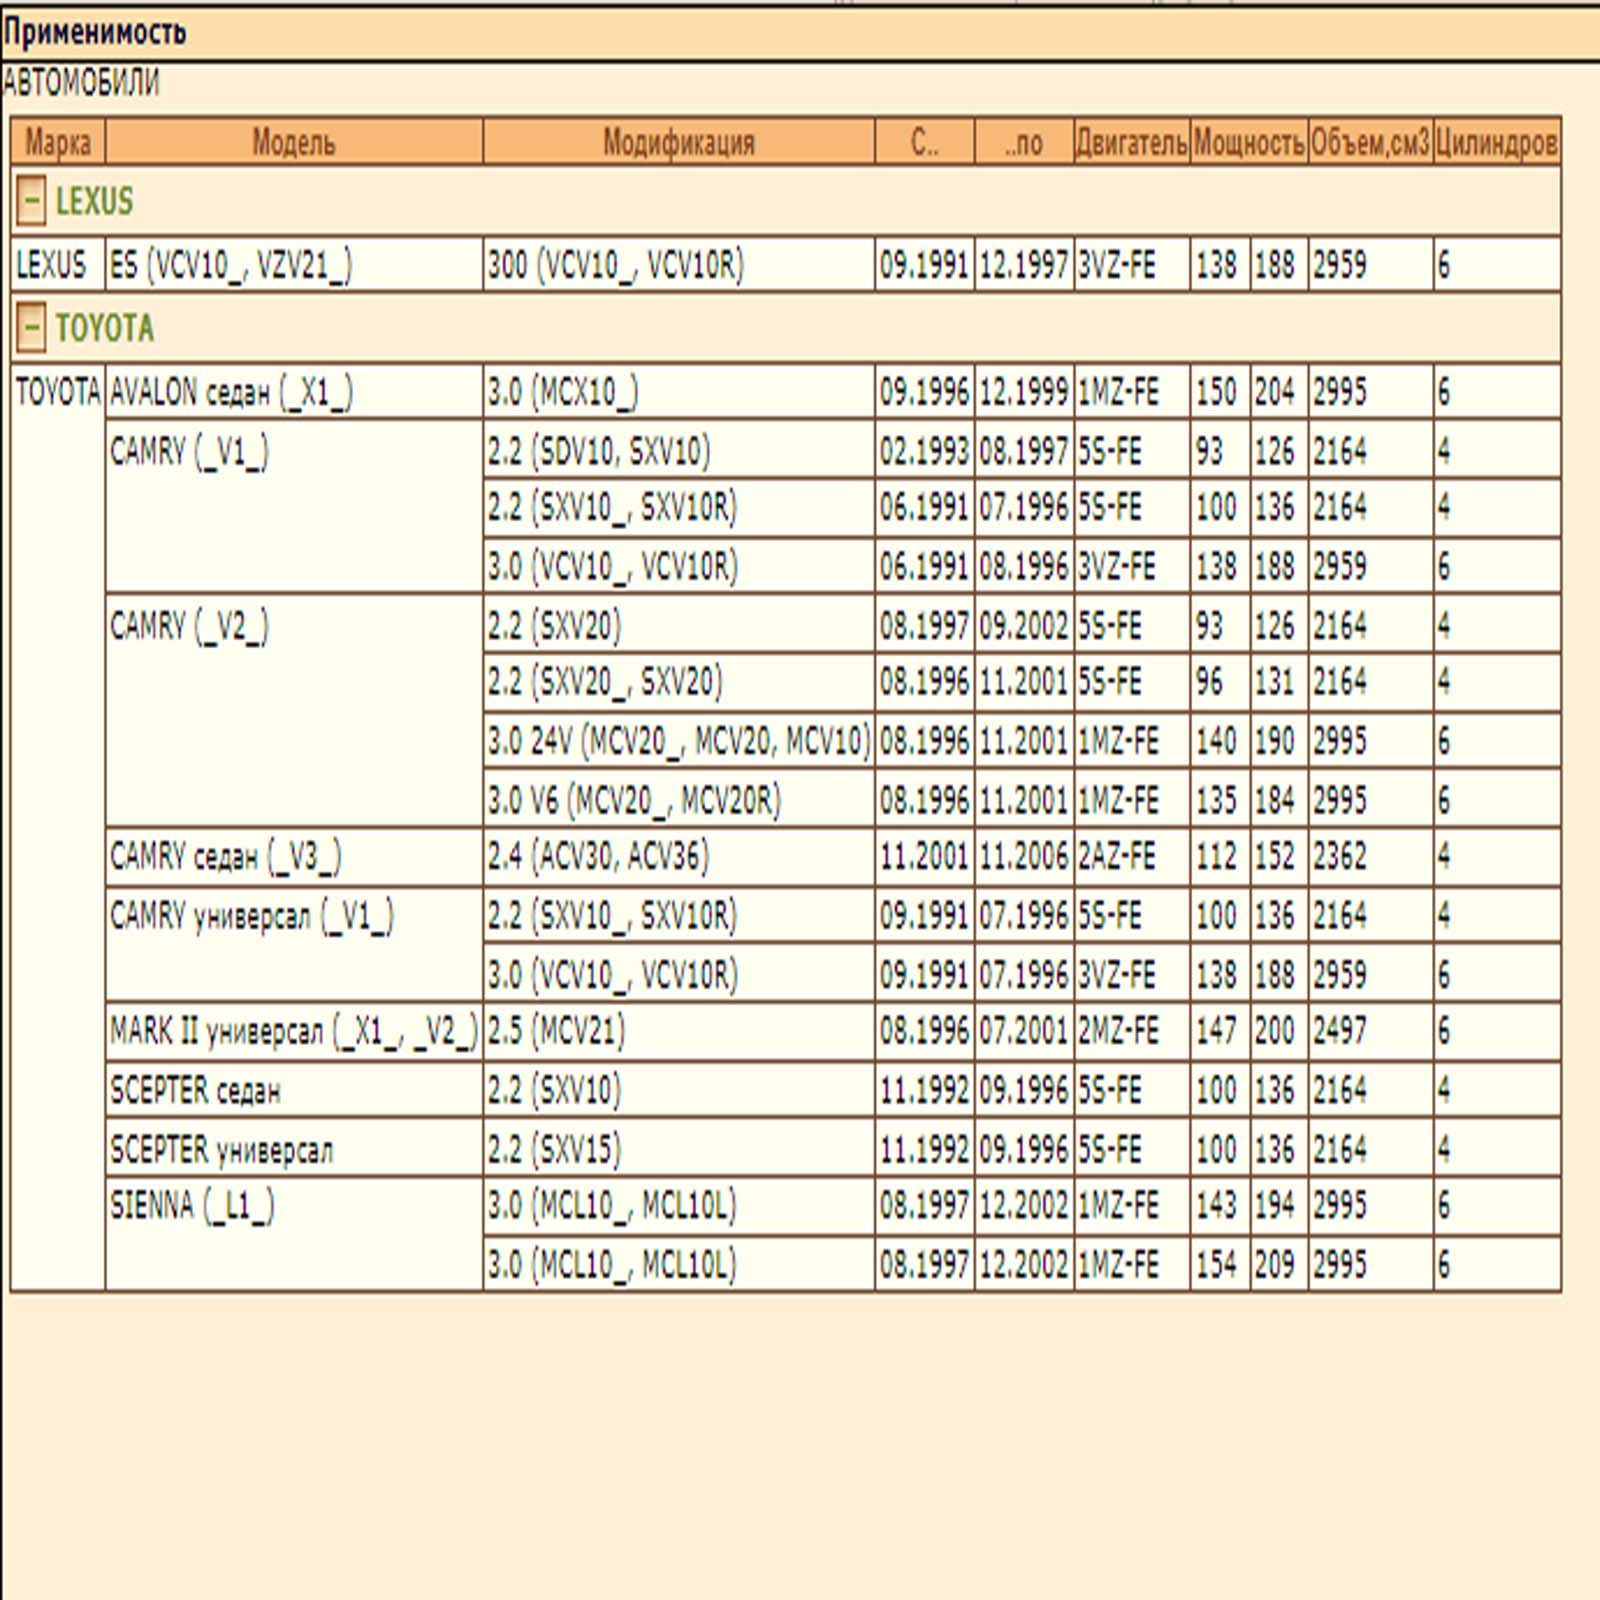This screenshot has height=1600, width=1600.
Task: Select the MARK II универсал model cell
Action: 294,1031
